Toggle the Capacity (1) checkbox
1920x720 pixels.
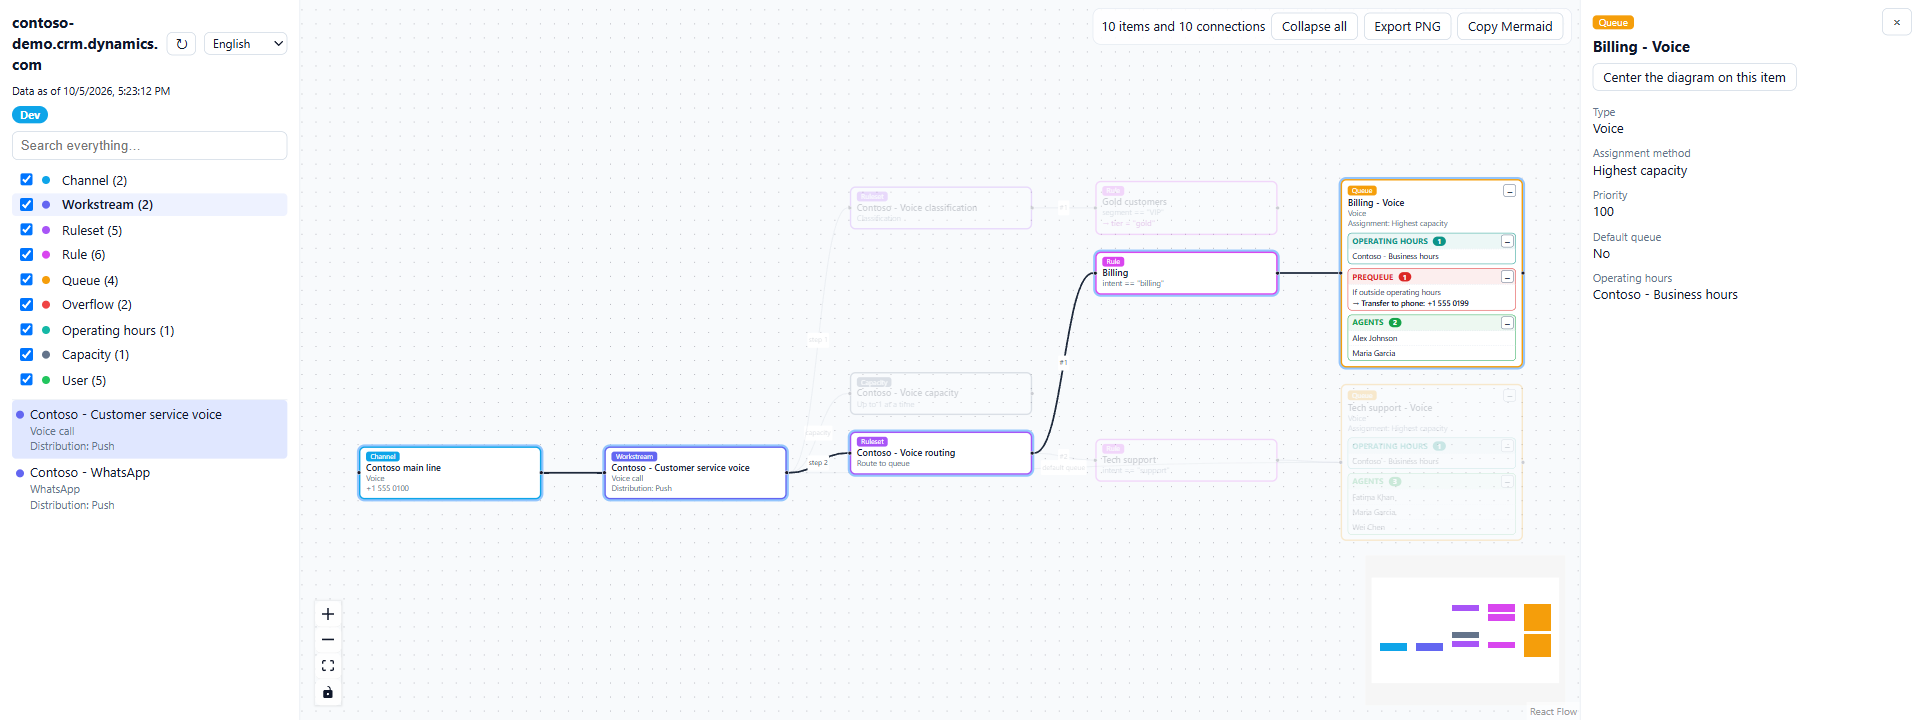pyautogui.click(x=27, y=354)
